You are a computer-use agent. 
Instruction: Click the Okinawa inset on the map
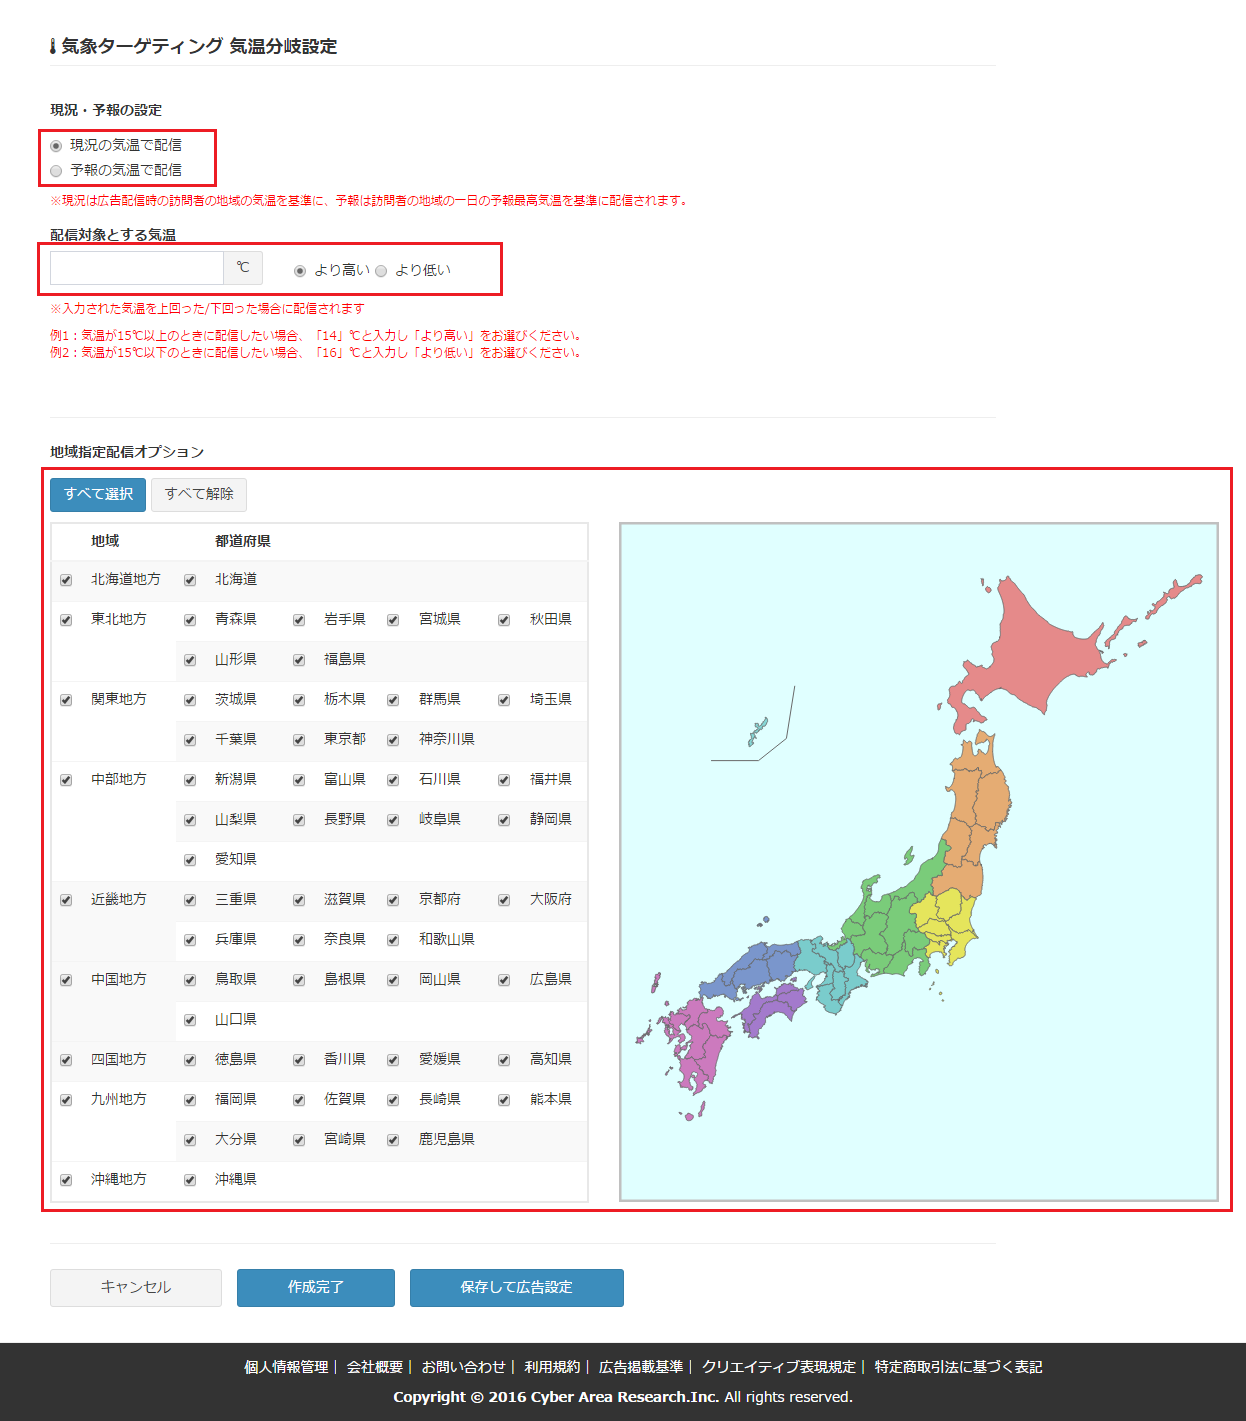[x=757, y=732]
